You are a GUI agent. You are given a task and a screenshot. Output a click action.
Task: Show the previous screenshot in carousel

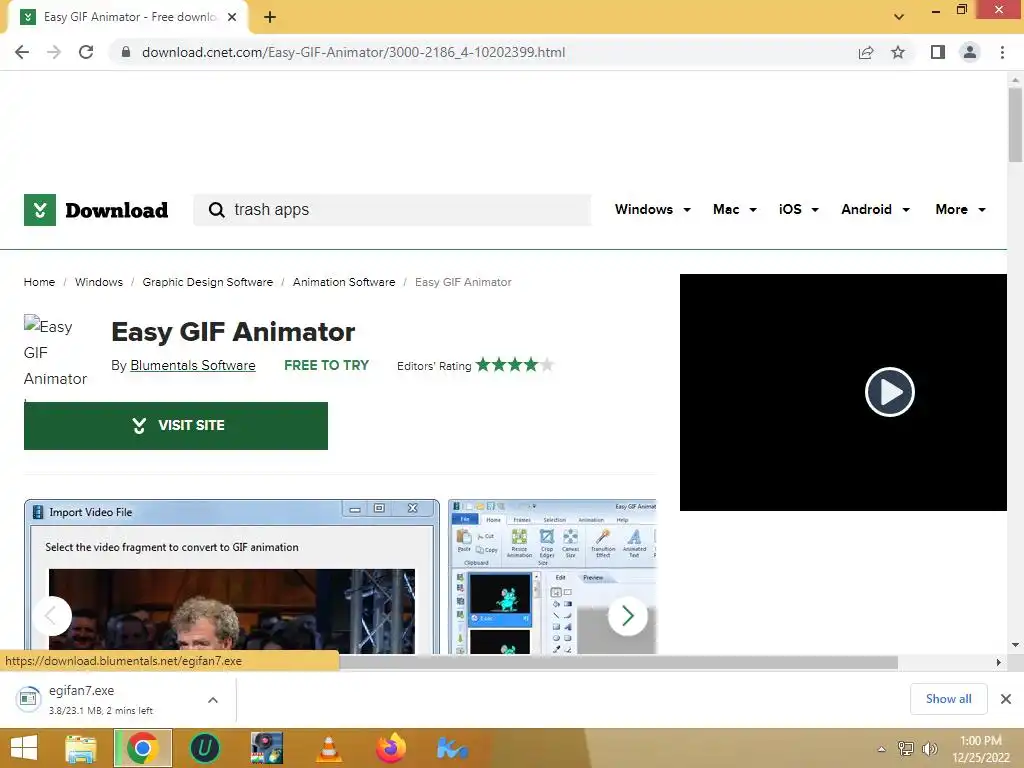click(x=51, y=616)
